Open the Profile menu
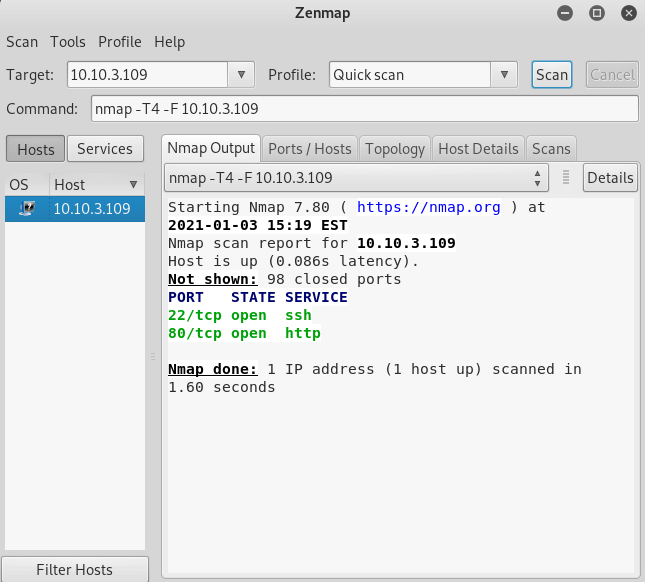This screenshot has width=645, height=582. click(x=120, y=42)
